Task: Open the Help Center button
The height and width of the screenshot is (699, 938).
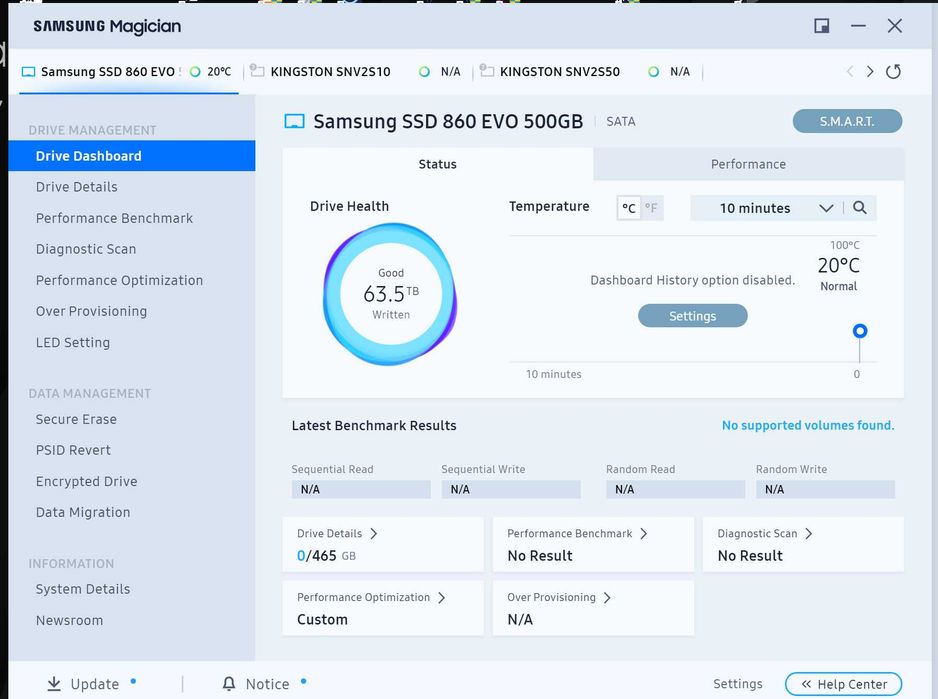Action: pos(843,684)
